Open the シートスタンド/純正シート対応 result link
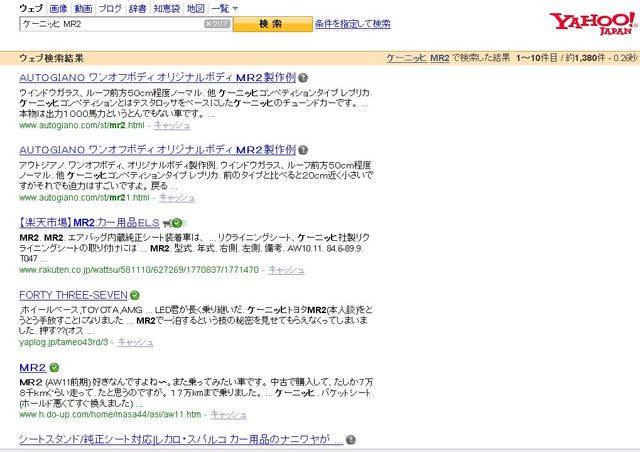 tap(181, 440)
